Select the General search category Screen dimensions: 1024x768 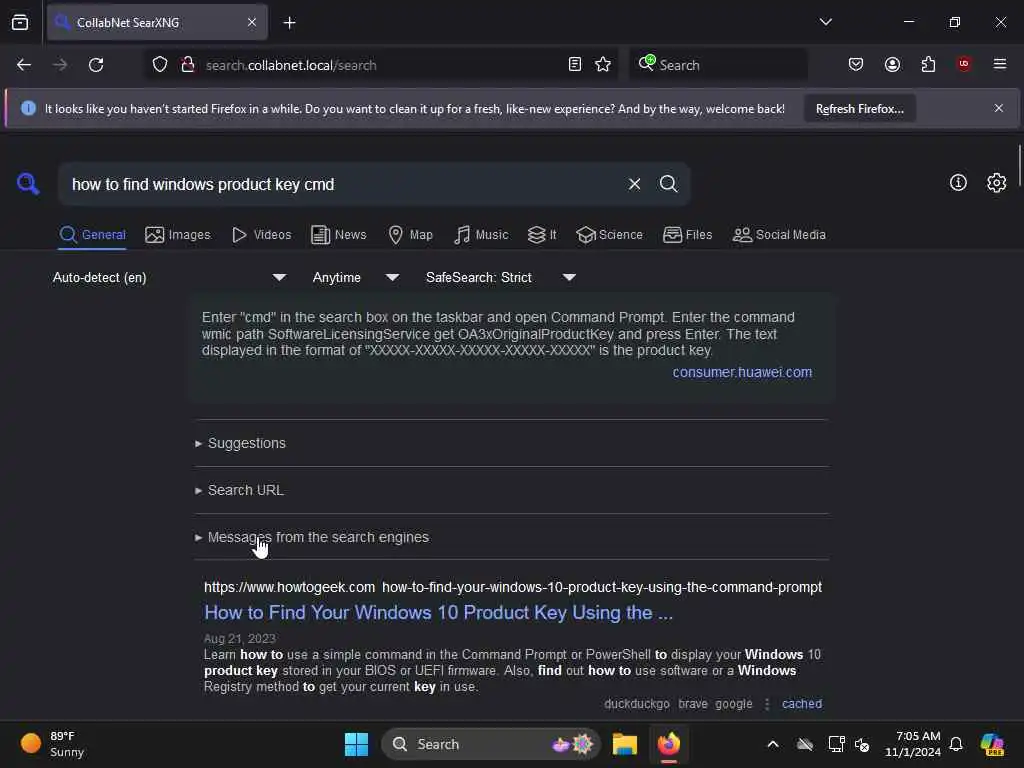pos(92,234)
